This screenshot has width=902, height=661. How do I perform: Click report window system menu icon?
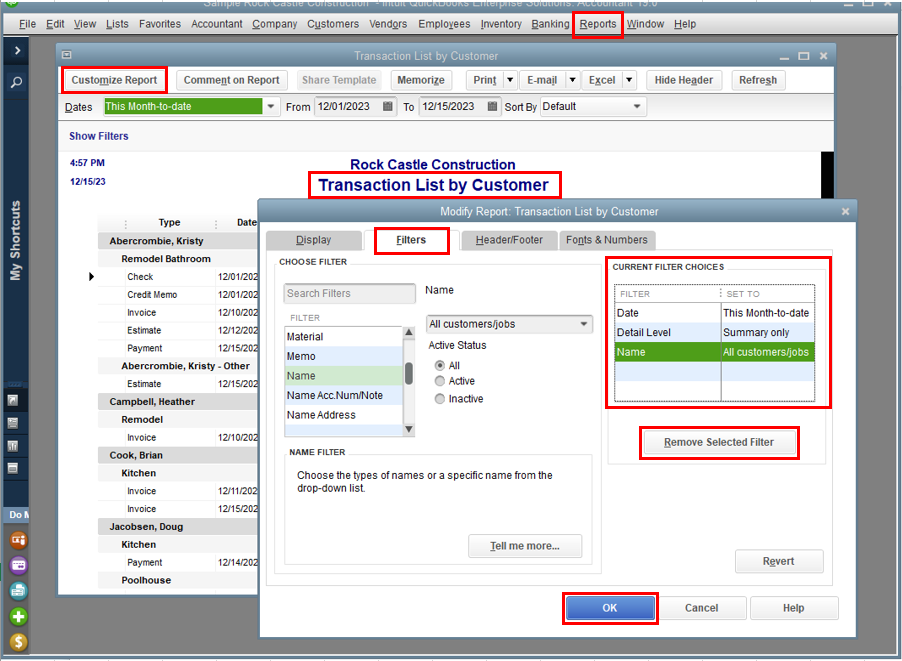[67, 55]
